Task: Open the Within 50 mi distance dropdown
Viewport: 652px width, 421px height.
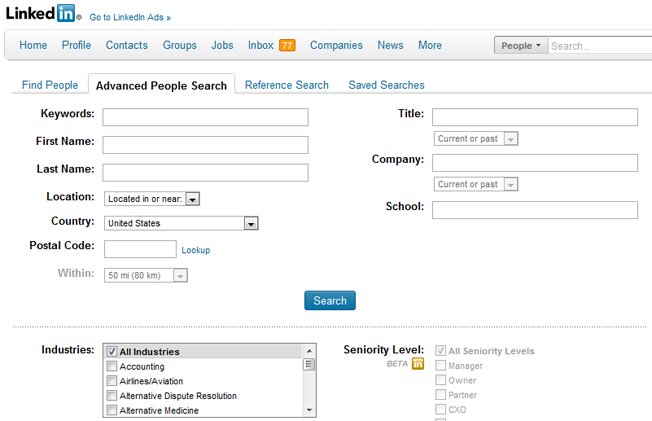Action: pyautogui.click(x=146, y=275)
